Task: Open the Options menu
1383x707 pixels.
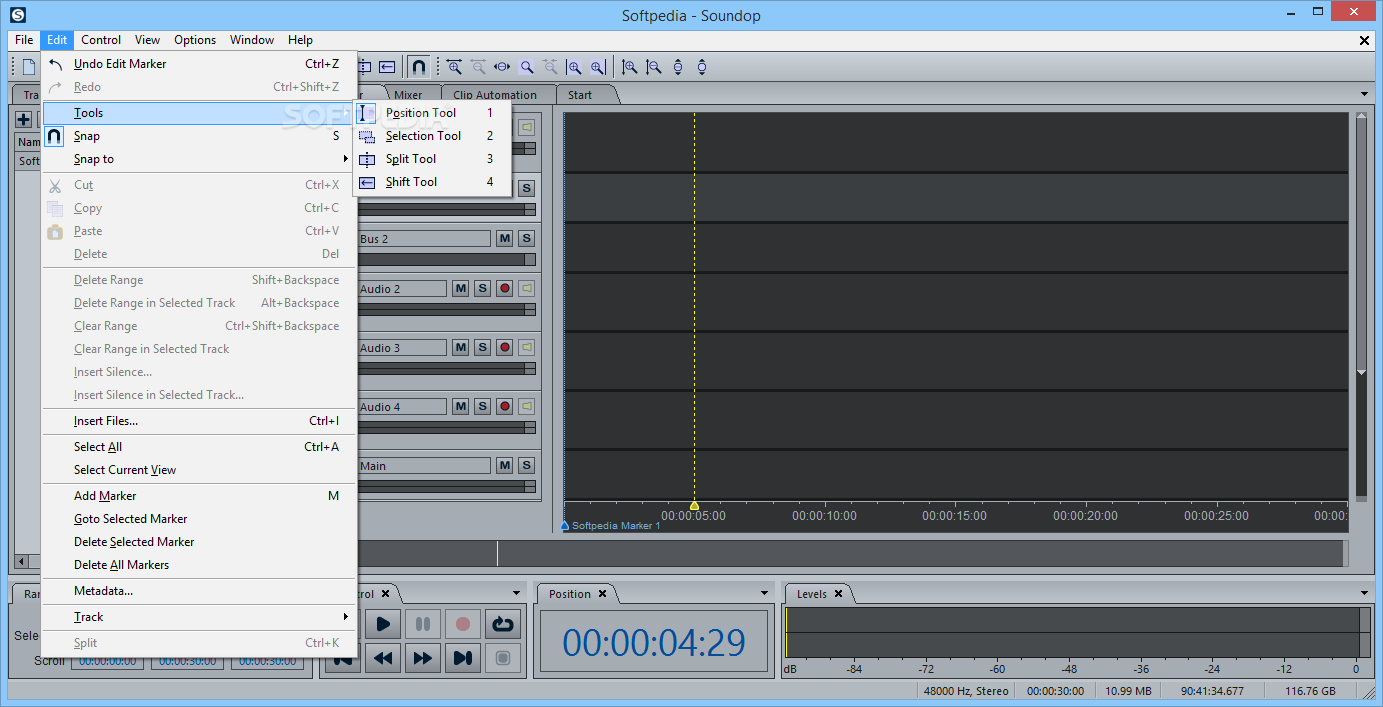Action: [x=195, y=40]
